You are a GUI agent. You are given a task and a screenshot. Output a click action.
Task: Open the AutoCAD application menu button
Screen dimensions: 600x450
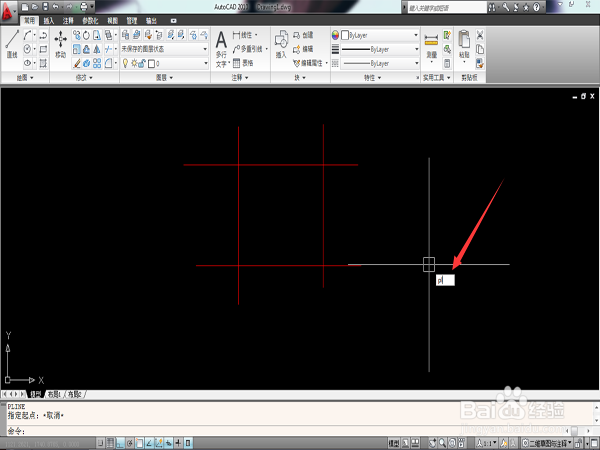click(7, 10)
